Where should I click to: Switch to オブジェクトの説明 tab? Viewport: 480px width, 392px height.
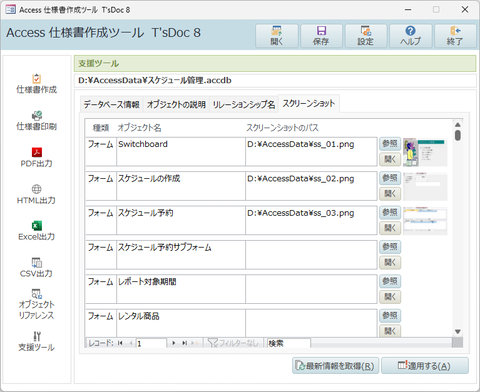(x=176, y=105)
